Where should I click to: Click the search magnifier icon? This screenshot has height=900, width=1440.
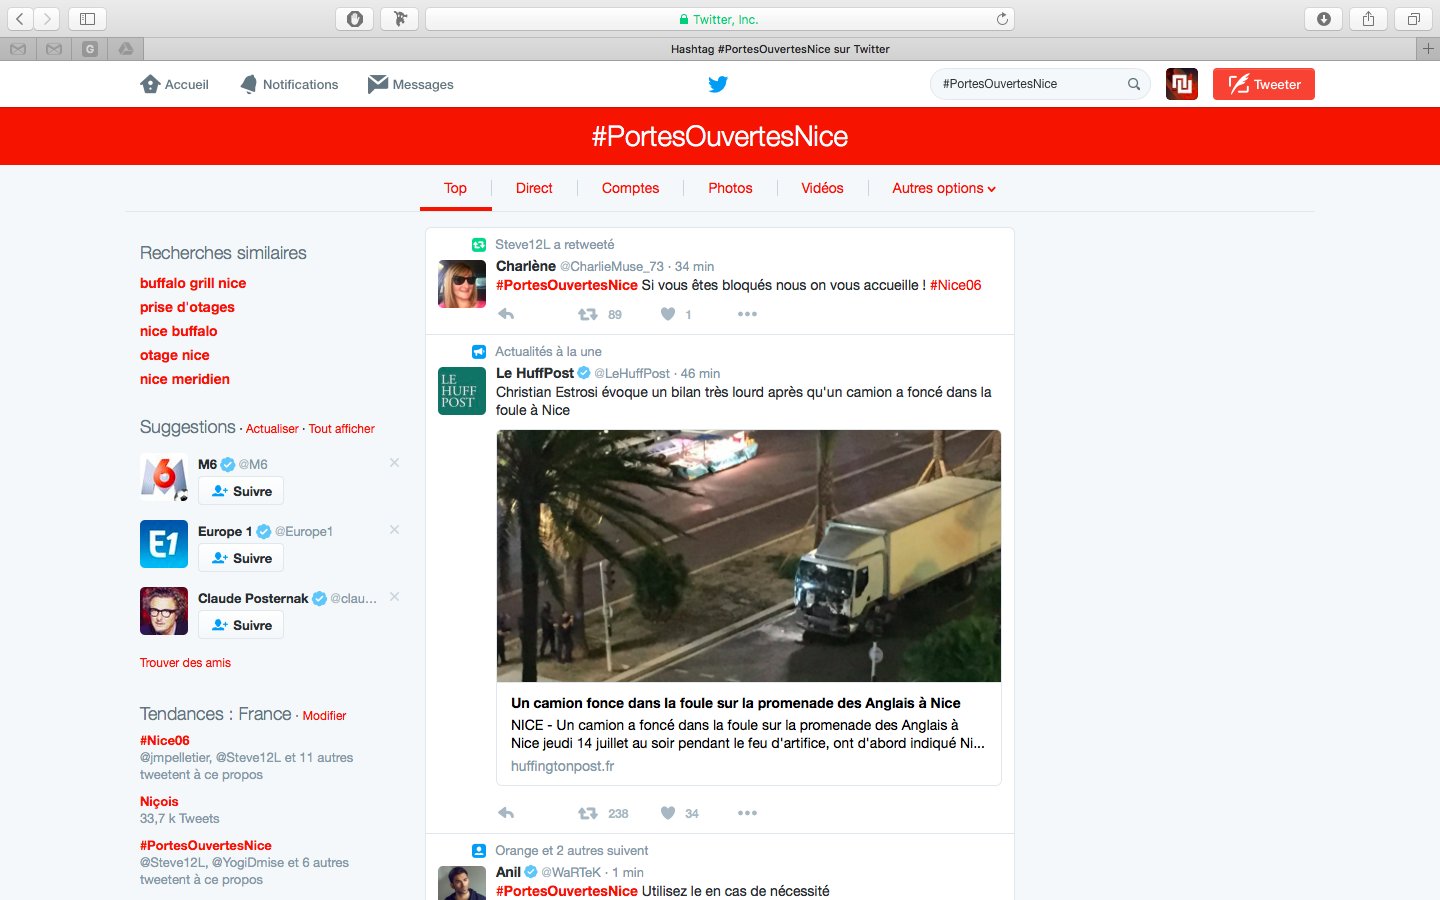tap(1134, 84)
